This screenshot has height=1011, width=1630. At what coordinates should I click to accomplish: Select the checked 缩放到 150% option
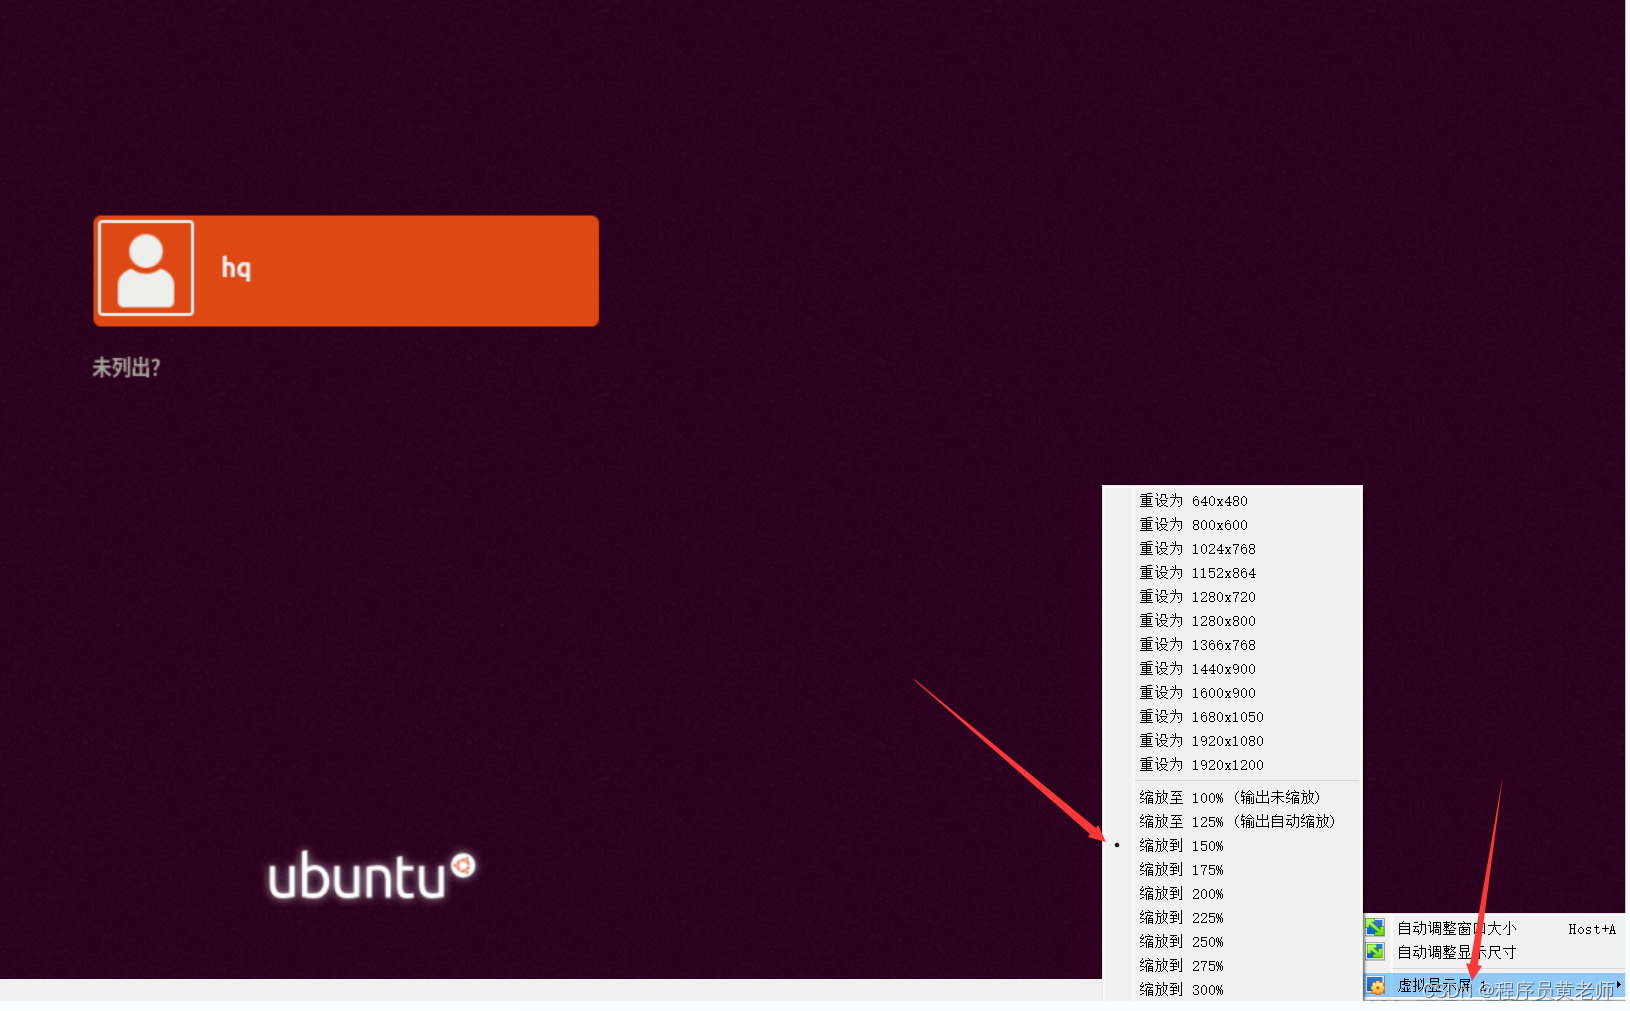pos(1232,846)
